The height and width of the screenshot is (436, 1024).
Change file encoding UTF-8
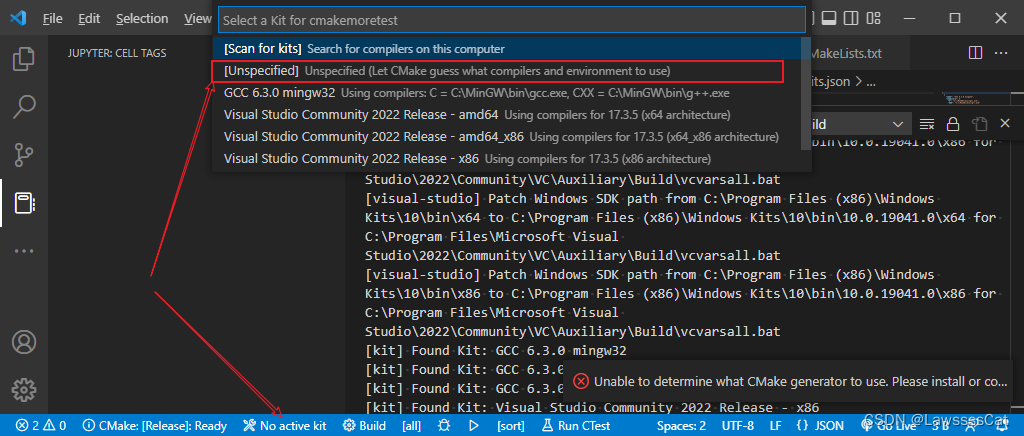[737, 426]
